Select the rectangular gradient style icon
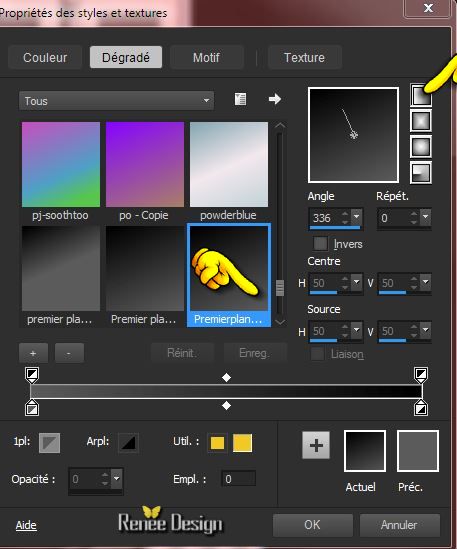This screenshot has width=457, height=549. pos(421,121)
